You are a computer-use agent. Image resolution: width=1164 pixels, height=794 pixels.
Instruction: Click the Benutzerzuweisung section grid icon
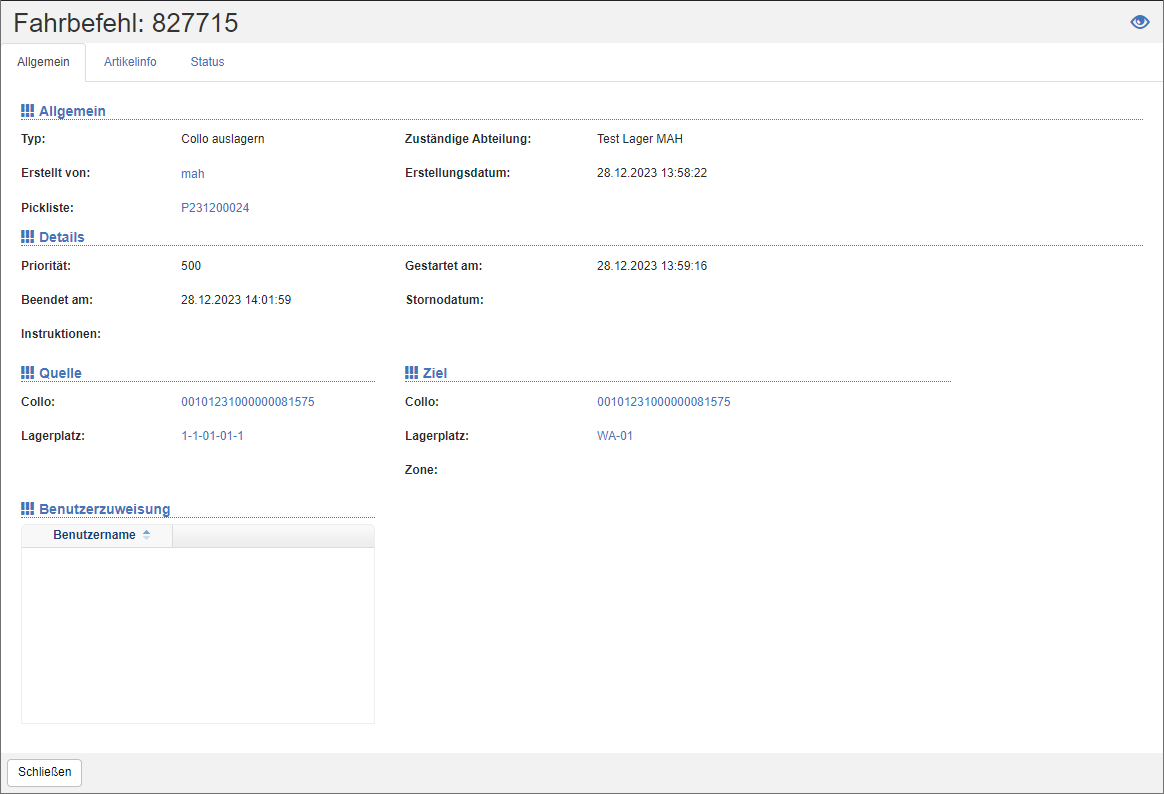[27, 508]
